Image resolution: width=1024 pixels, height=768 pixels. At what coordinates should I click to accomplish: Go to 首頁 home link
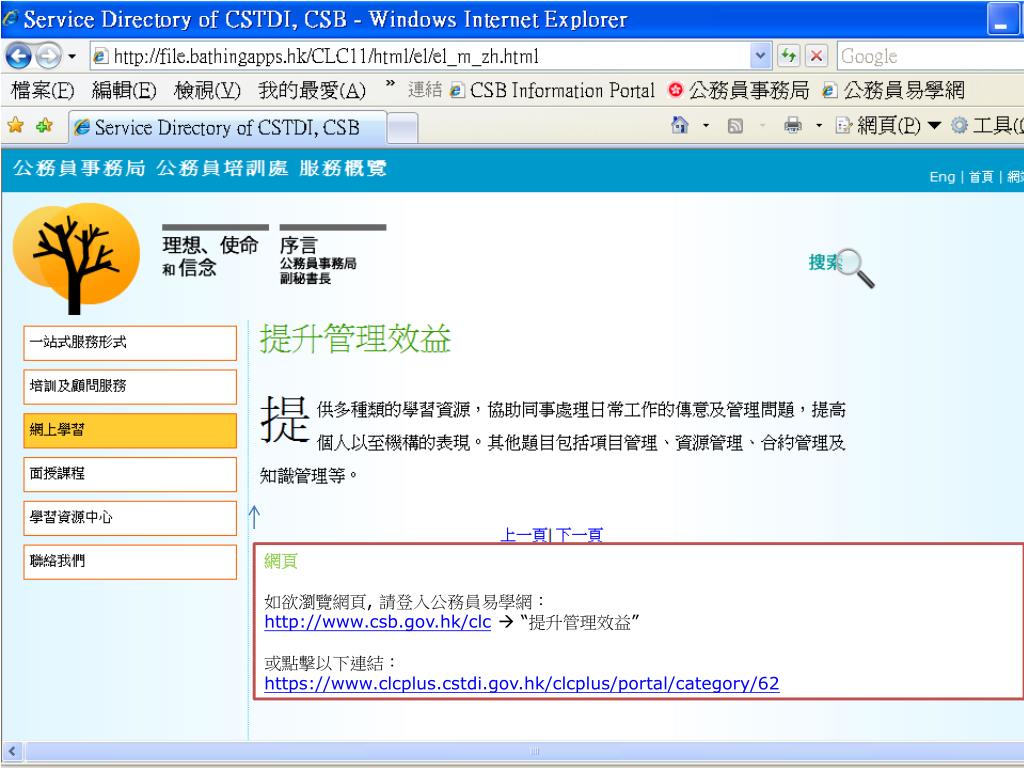click(981, 176)
